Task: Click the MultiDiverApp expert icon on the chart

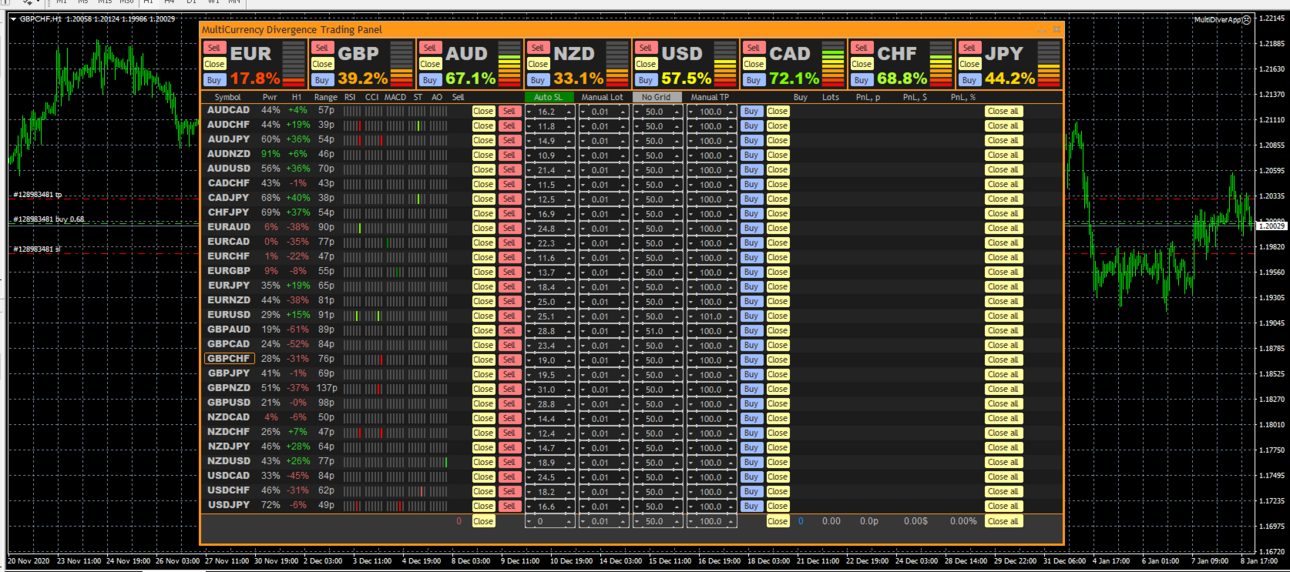Action: click(x=1246, y=20)
